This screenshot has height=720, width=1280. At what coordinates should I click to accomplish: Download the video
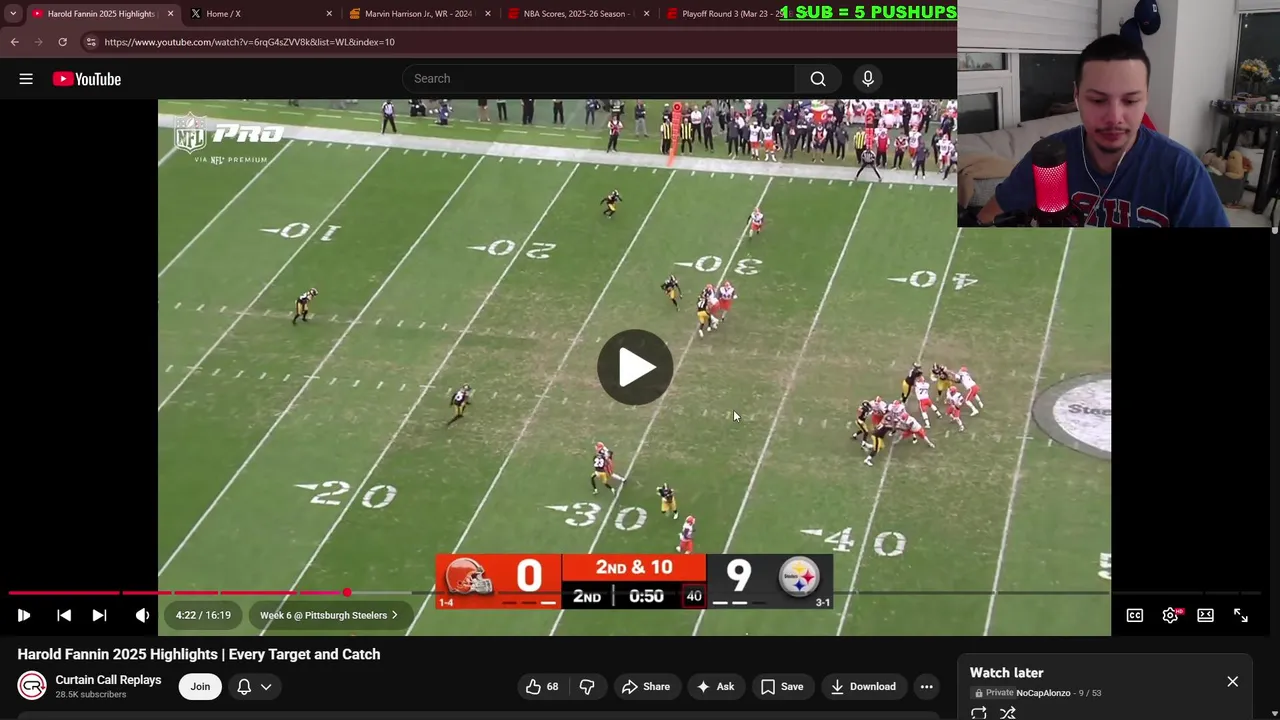tap(862, 686)
